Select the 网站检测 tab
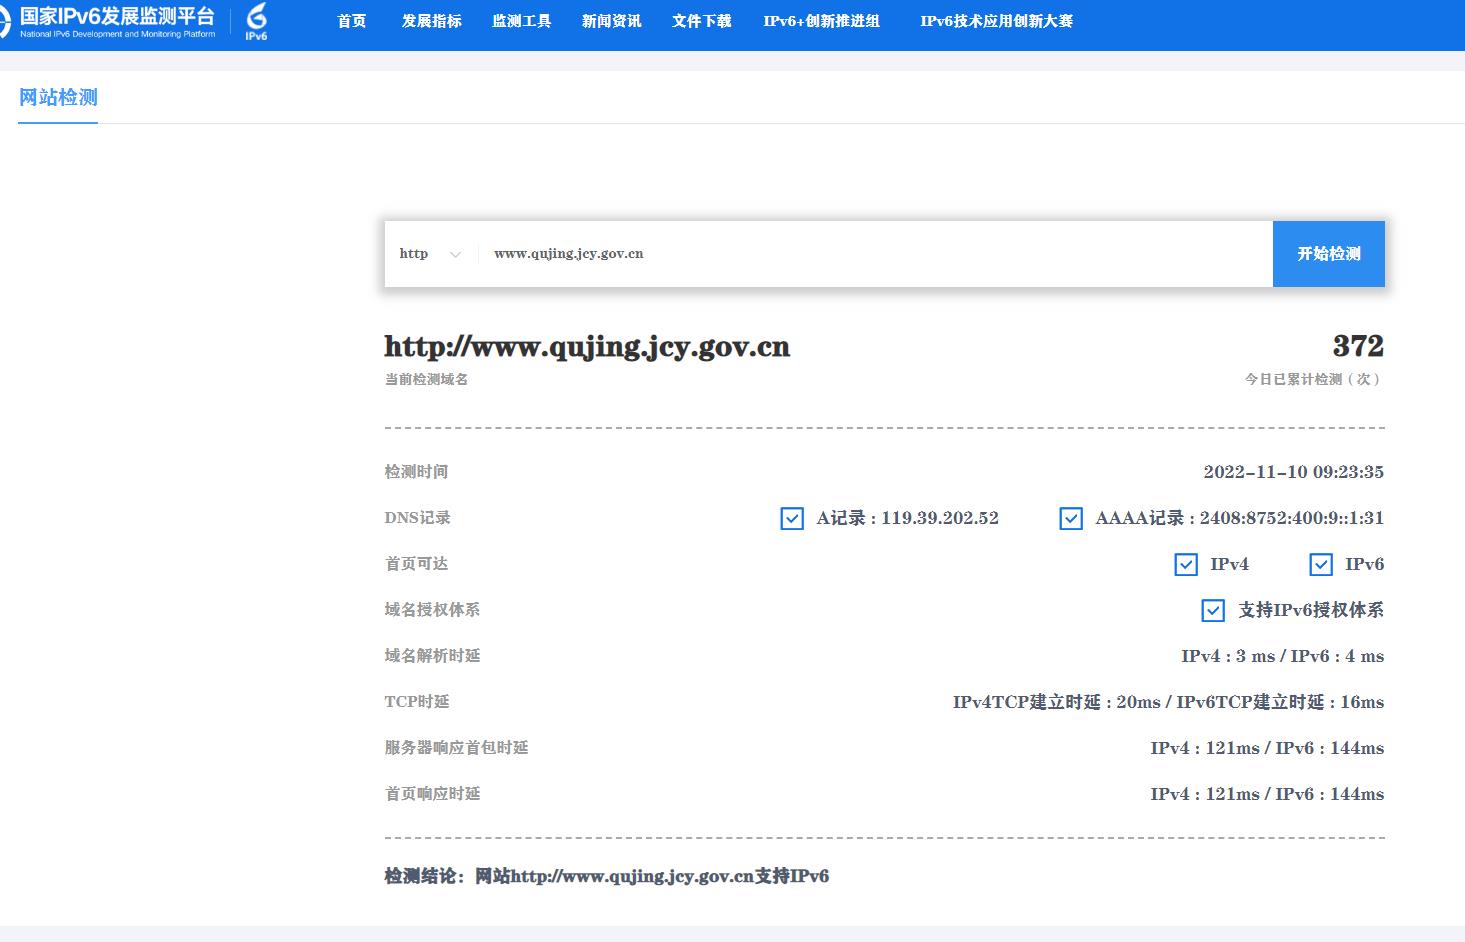Image resolution: width=1465 pixels, height=942 pixels. (58, 98)
